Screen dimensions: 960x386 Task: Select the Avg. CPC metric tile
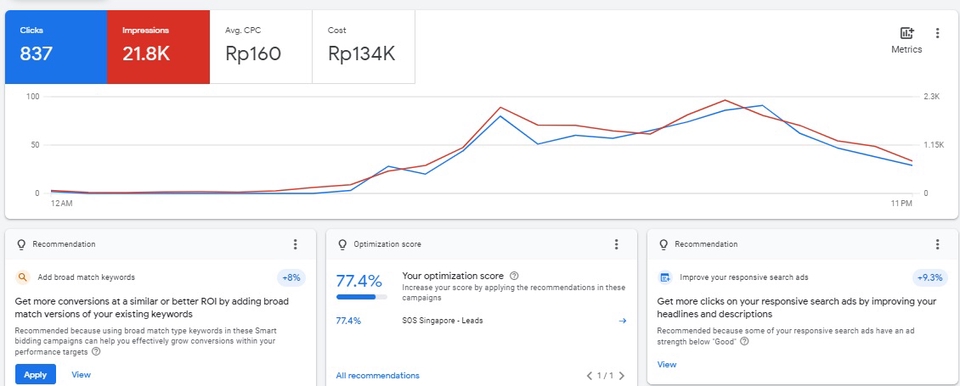pyautogui.click(x=261, y=47)
